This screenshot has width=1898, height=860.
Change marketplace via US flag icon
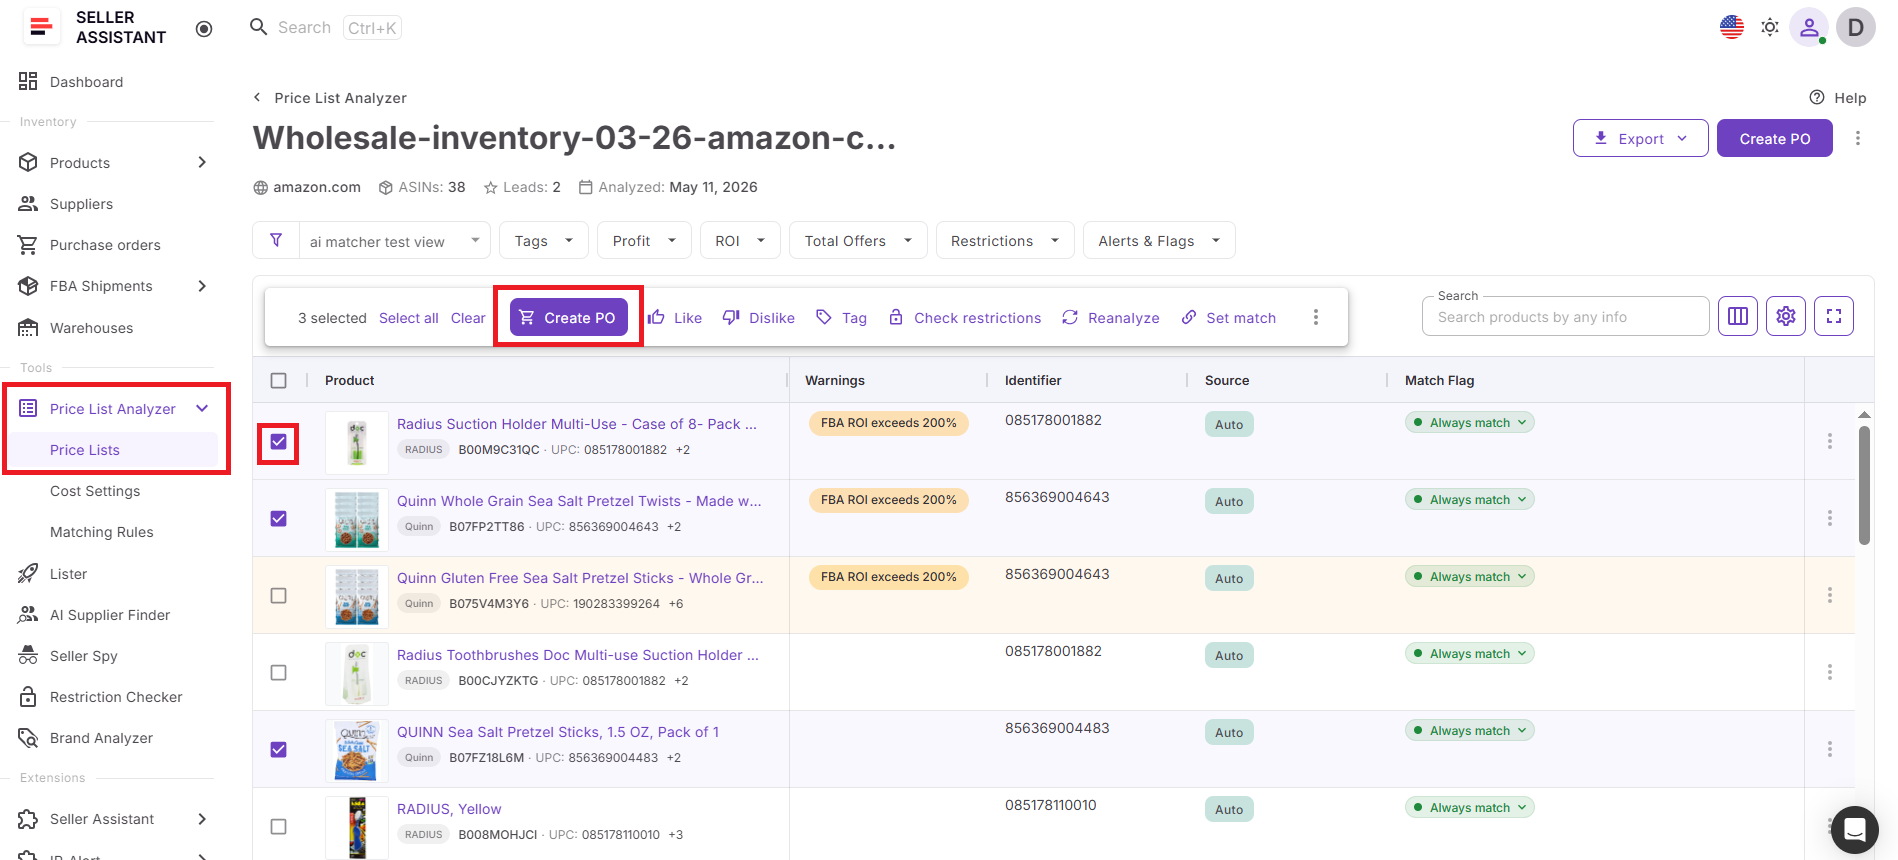click(x=1732, y=27)
